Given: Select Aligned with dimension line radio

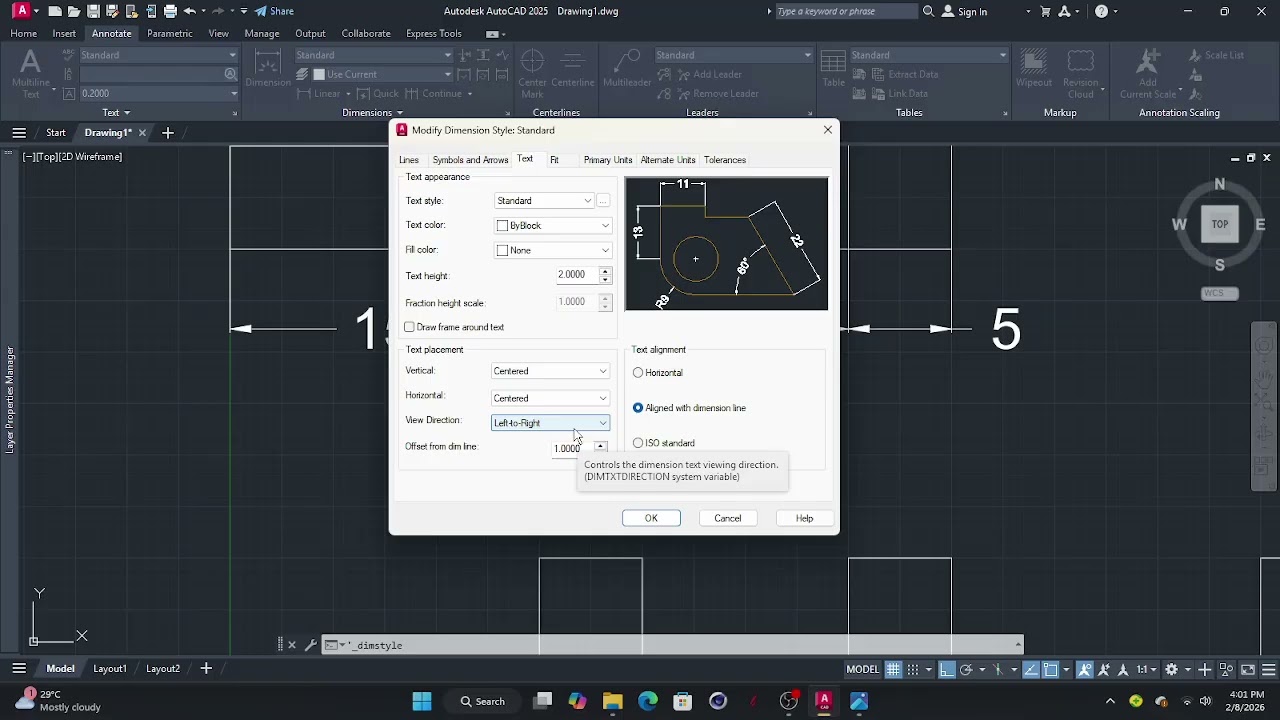Looking at the screenshot, I should 638,408.
